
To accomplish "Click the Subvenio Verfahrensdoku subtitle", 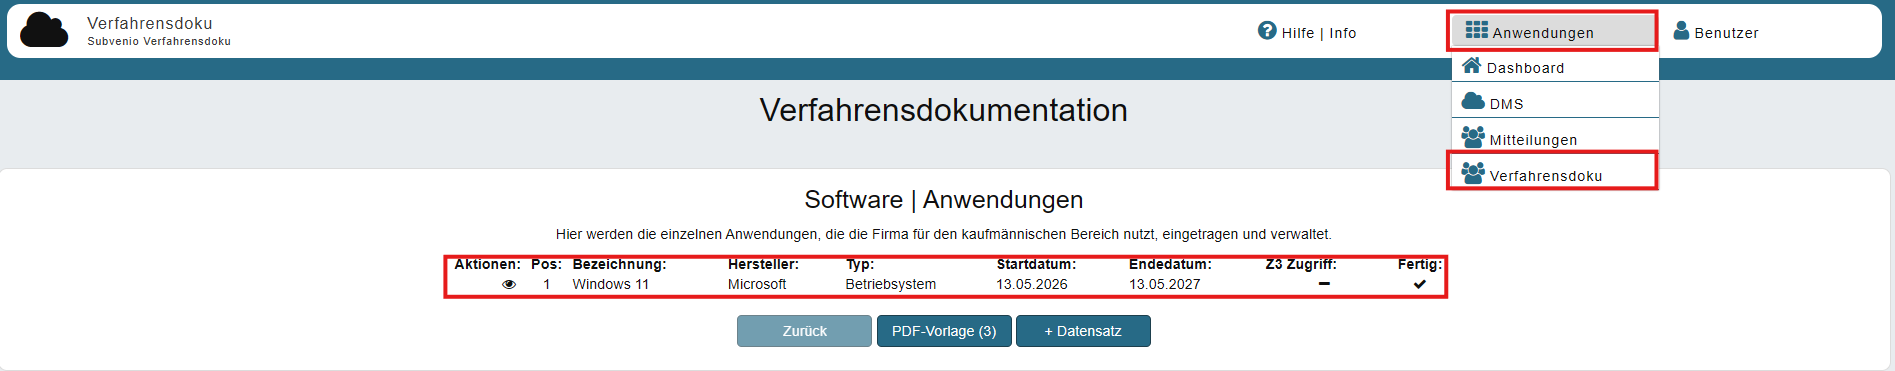I will point(159,41).
